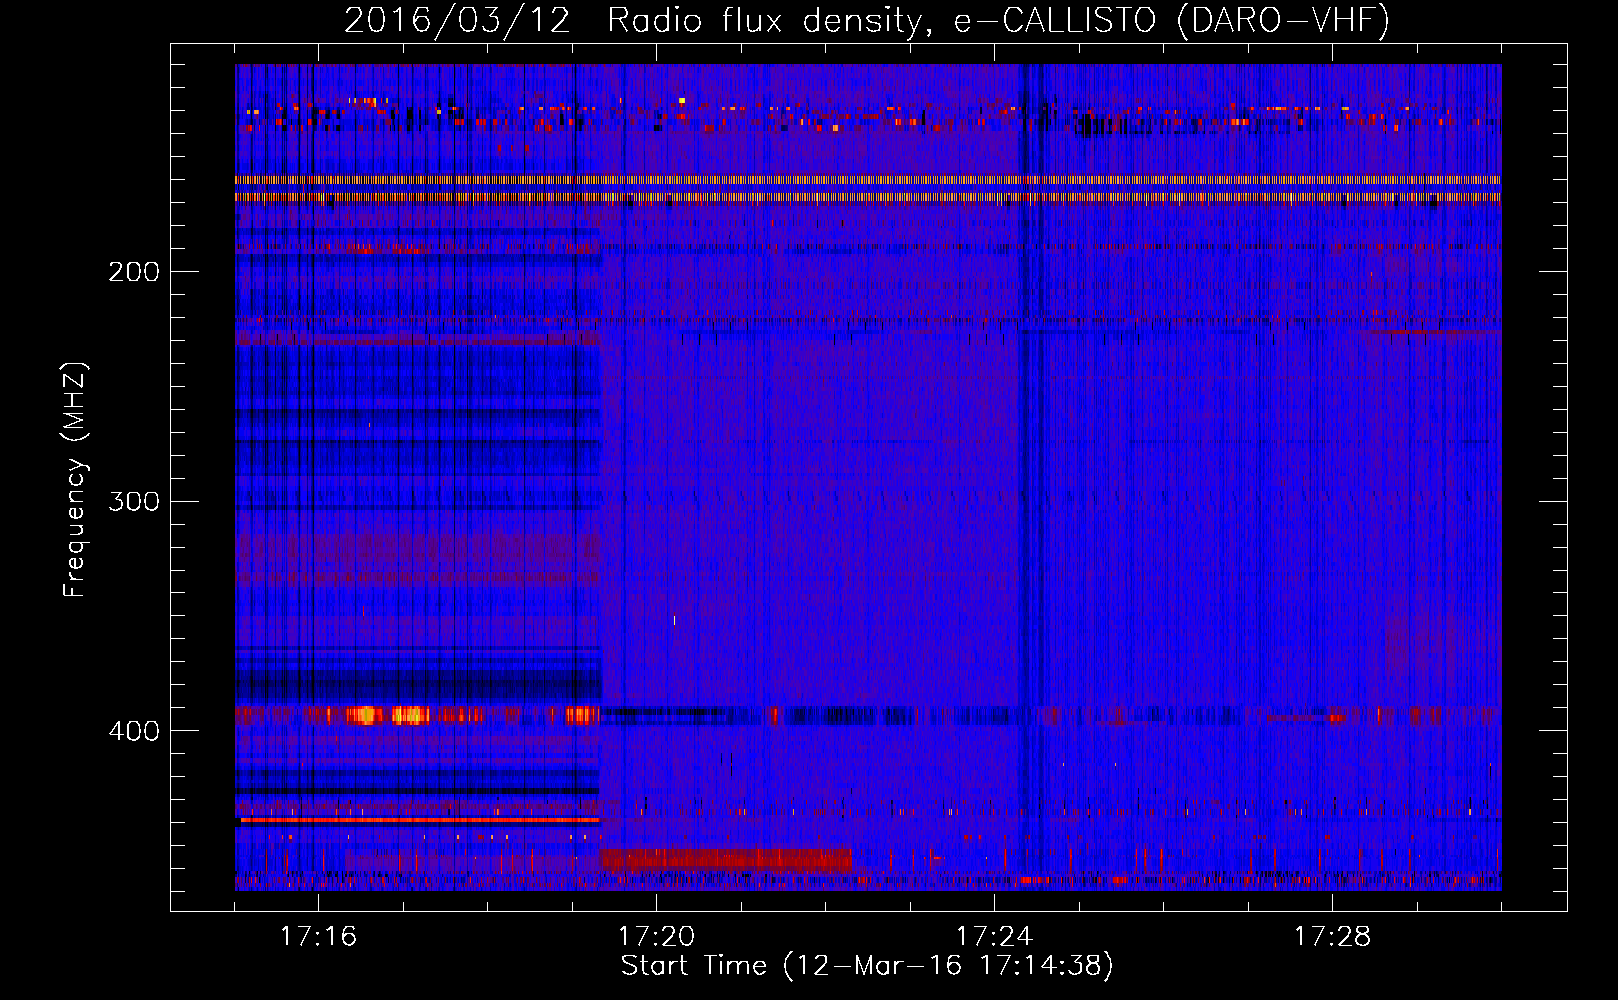Click the plot title text '2016/03/12 Radio flux density'

coord(634,21)
